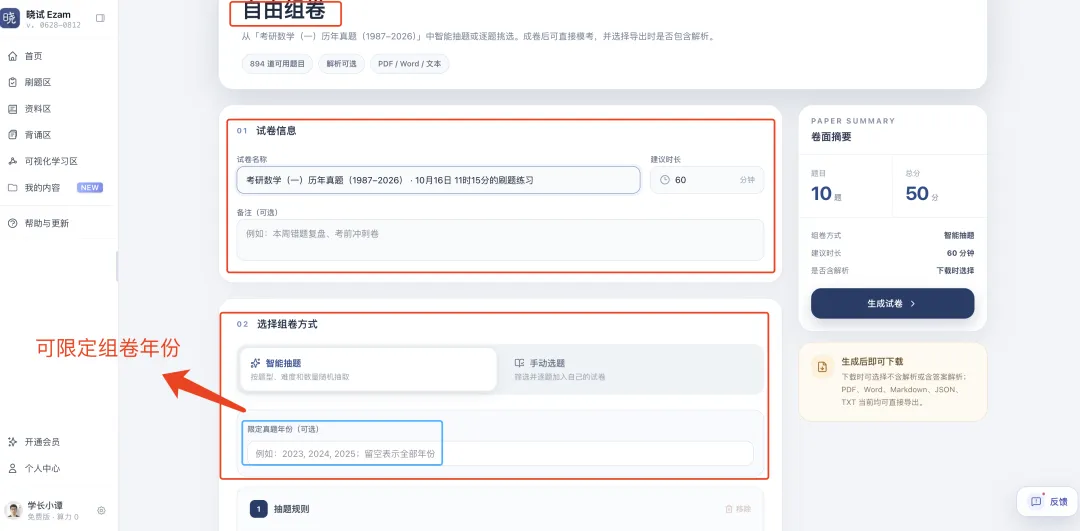The width and height of the screenshot is (1080, 531).
Task: Click the 背诵区 notebook icon
Action: coord(12,135)
